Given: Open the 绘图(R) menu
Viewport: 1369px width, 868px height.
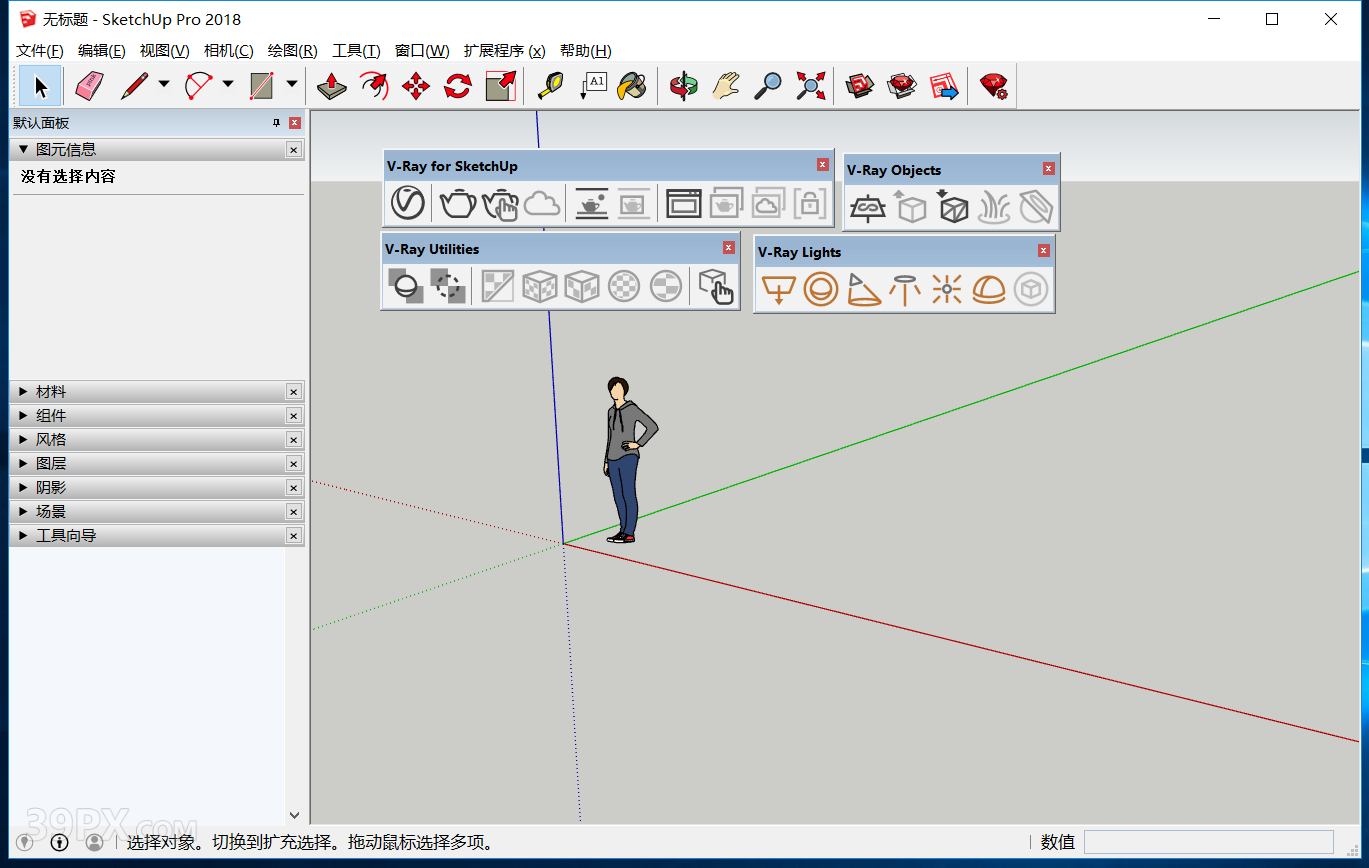Looking at the screenshot, I should 292,51.
